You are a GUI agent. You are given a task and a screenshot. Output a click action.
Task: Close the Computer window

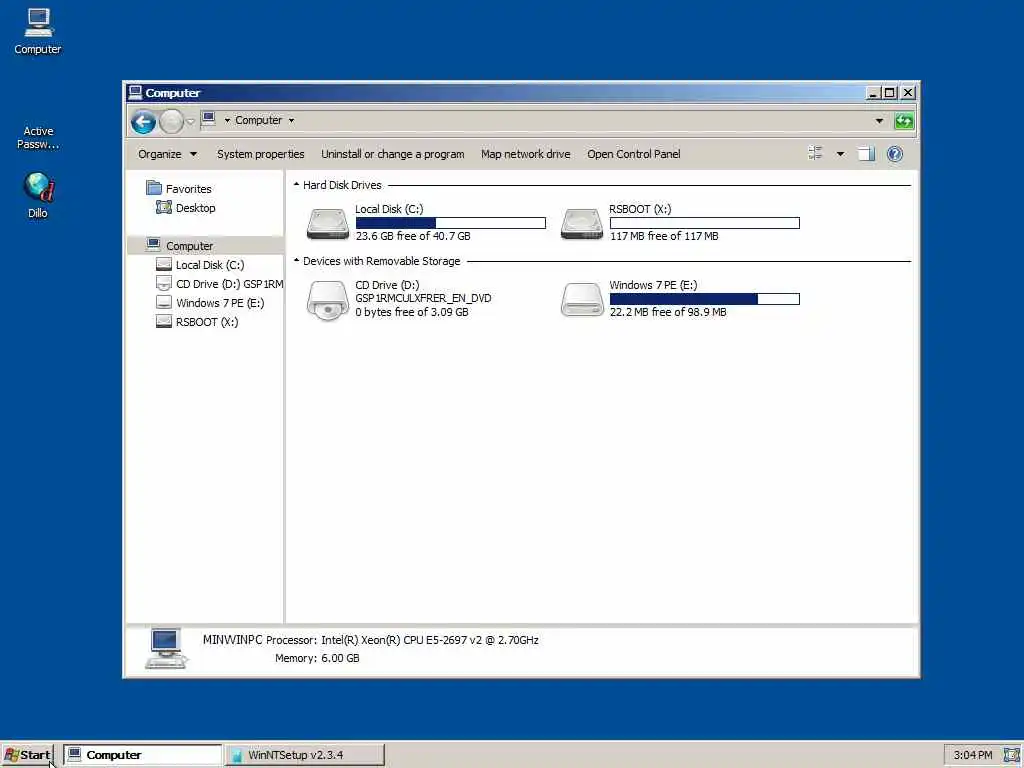coord(908,93)
